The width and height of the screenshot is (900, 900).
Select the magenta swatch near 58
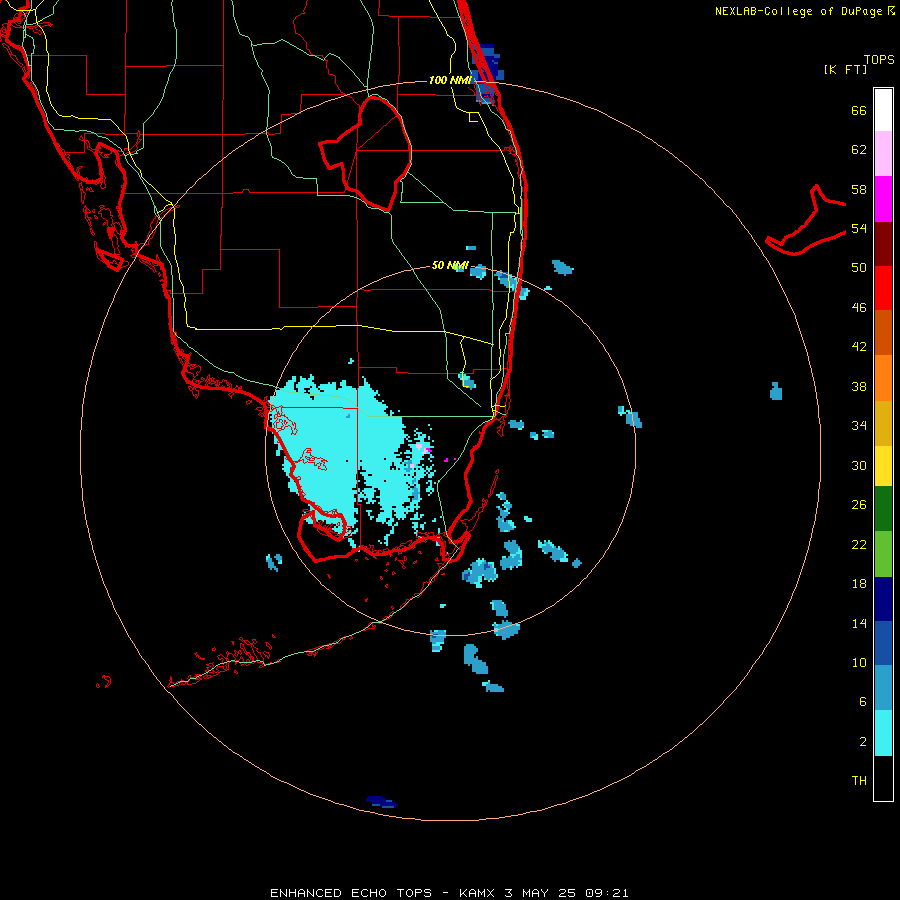tap(883, 199)
